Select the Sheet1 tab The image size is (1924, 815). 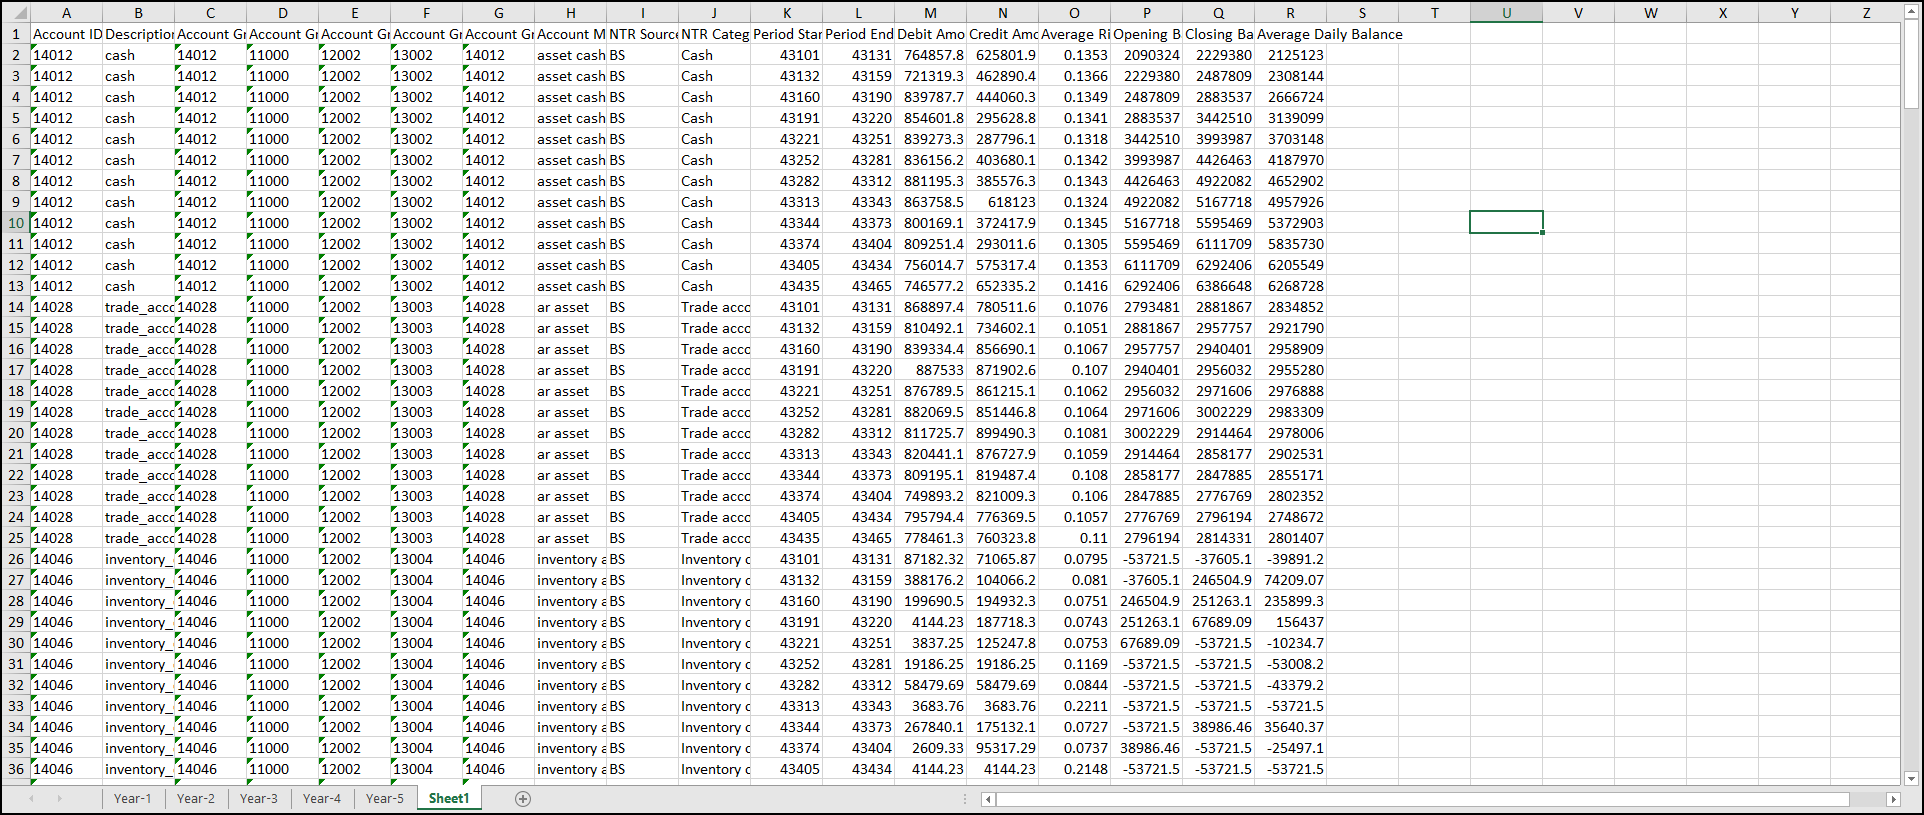449,798
